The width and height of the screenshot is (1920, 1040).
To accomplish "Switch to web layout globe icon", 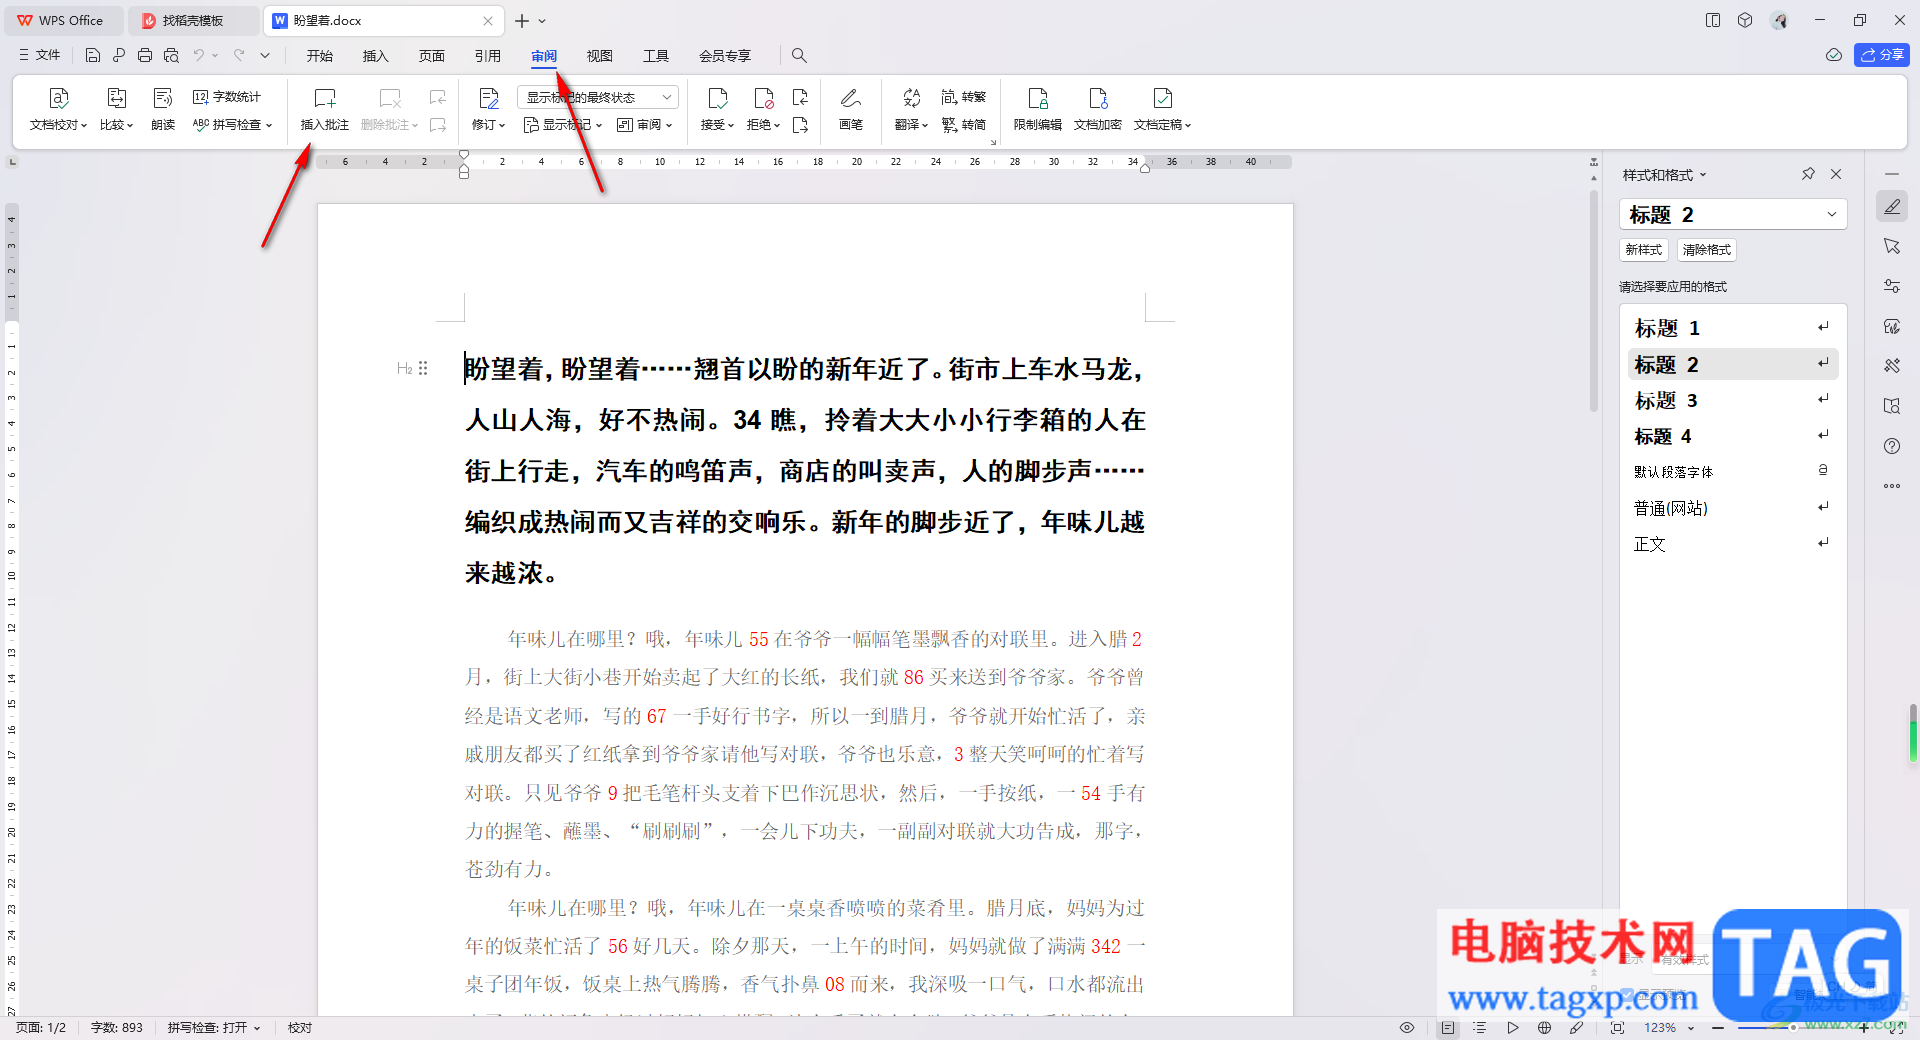I will click(1545, 1028).
